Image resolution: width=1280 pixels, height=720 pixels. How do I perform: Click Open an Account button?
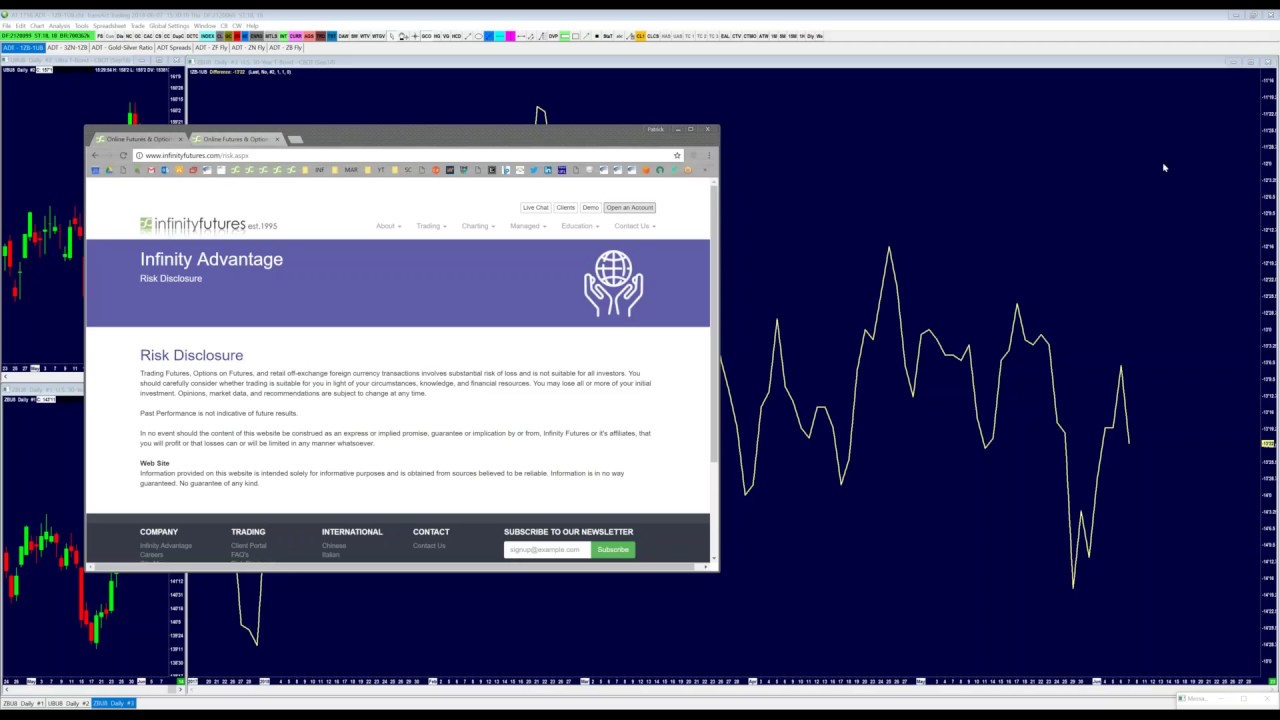point(629,207)
